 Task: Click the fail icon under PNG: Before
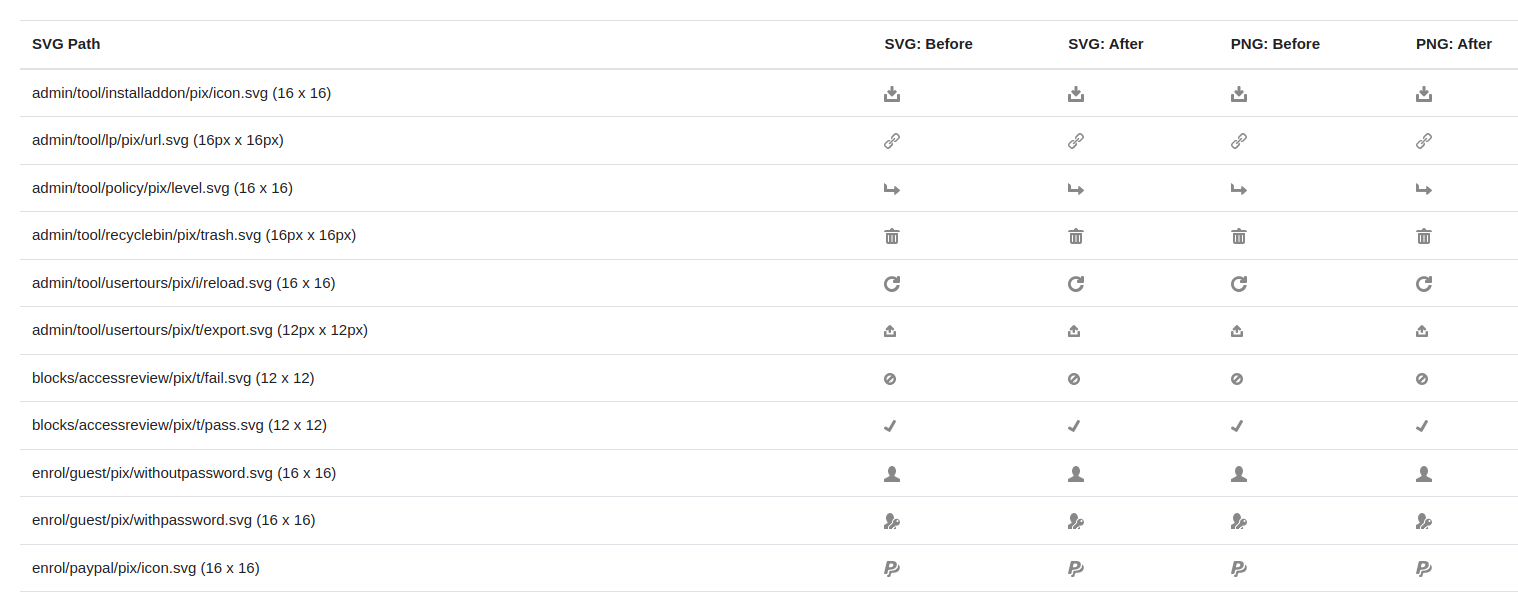pyautogui.click(x=1236, y=379)
